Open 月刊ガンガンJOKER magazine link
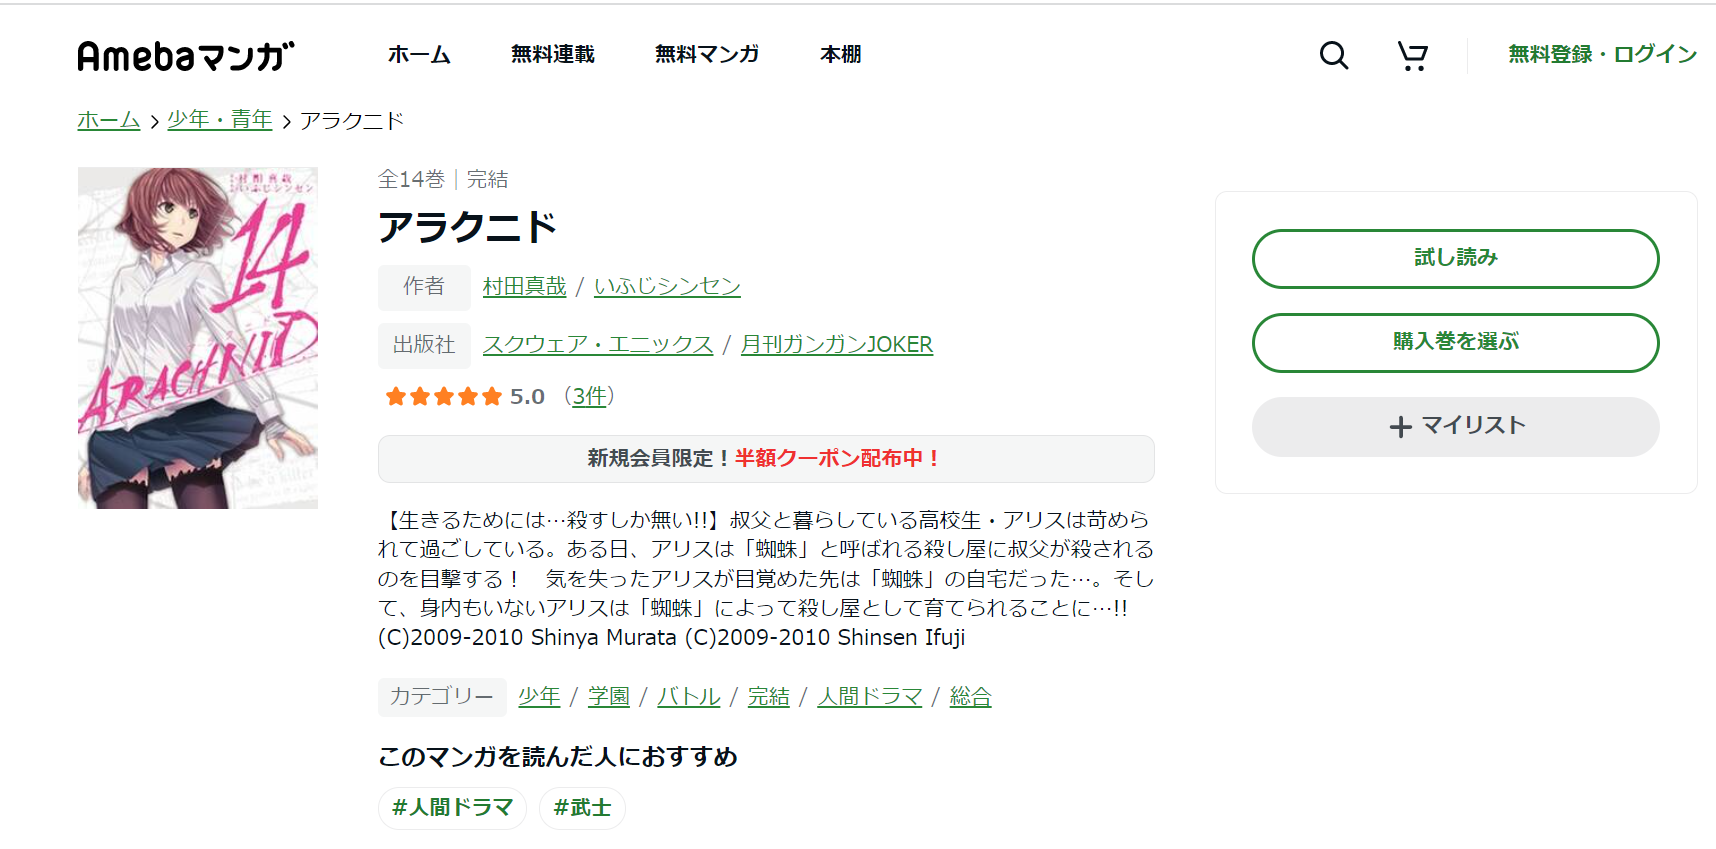This screenshot has width=1716, height=849. point(837,344)
